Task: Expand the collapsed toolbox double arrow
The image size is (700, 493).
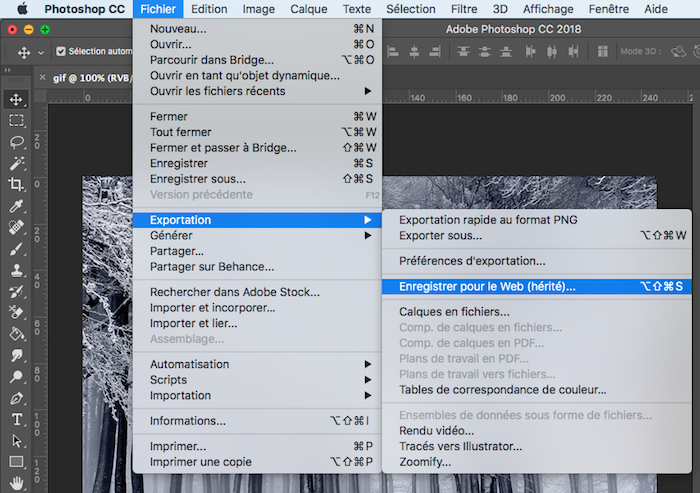Action: point(7,70)
